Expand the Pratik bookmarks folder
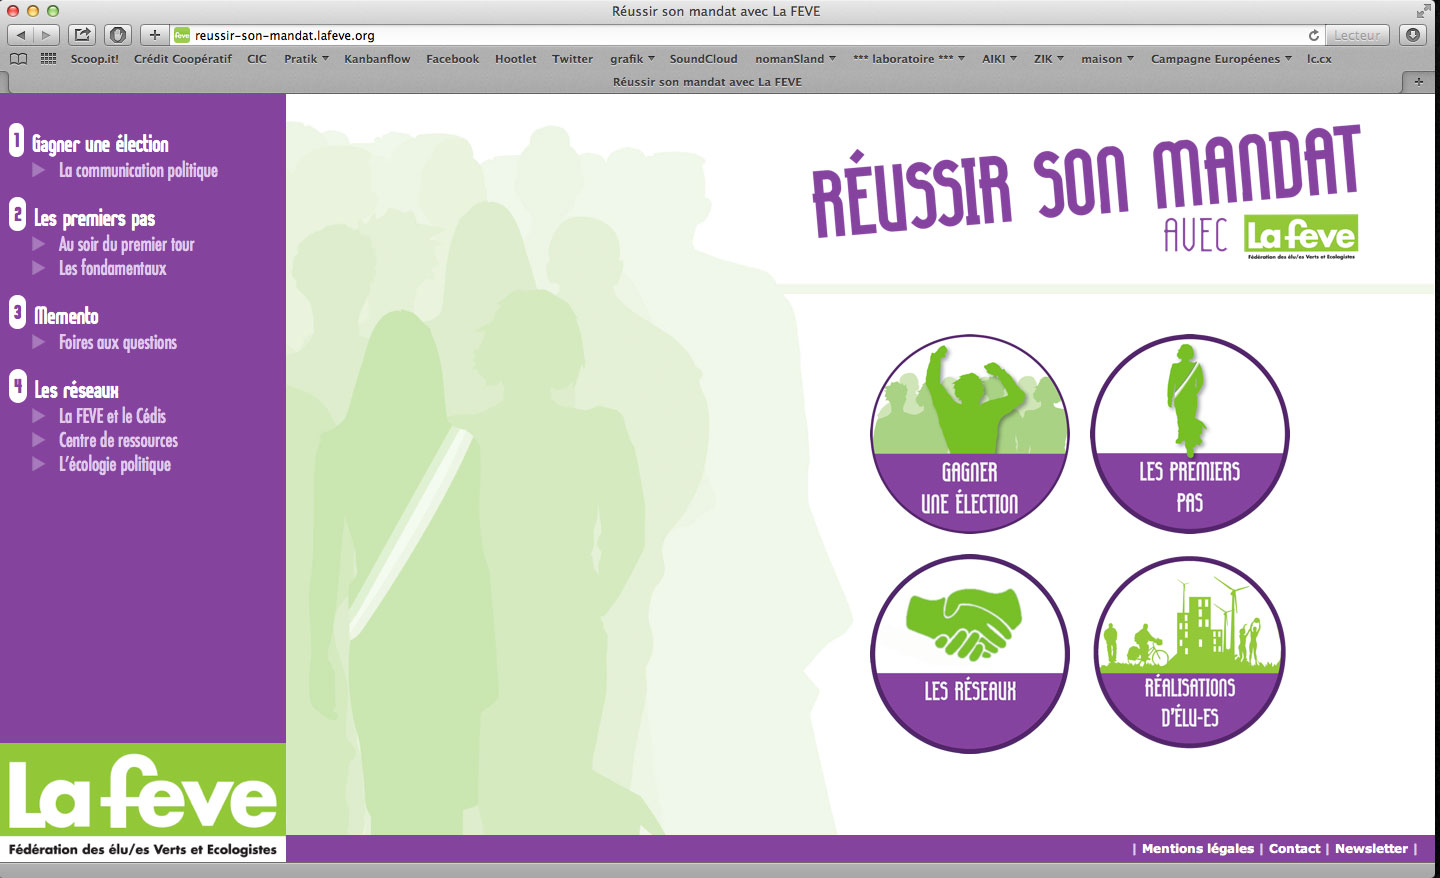1440x878 pixels. tap(306, 59)
